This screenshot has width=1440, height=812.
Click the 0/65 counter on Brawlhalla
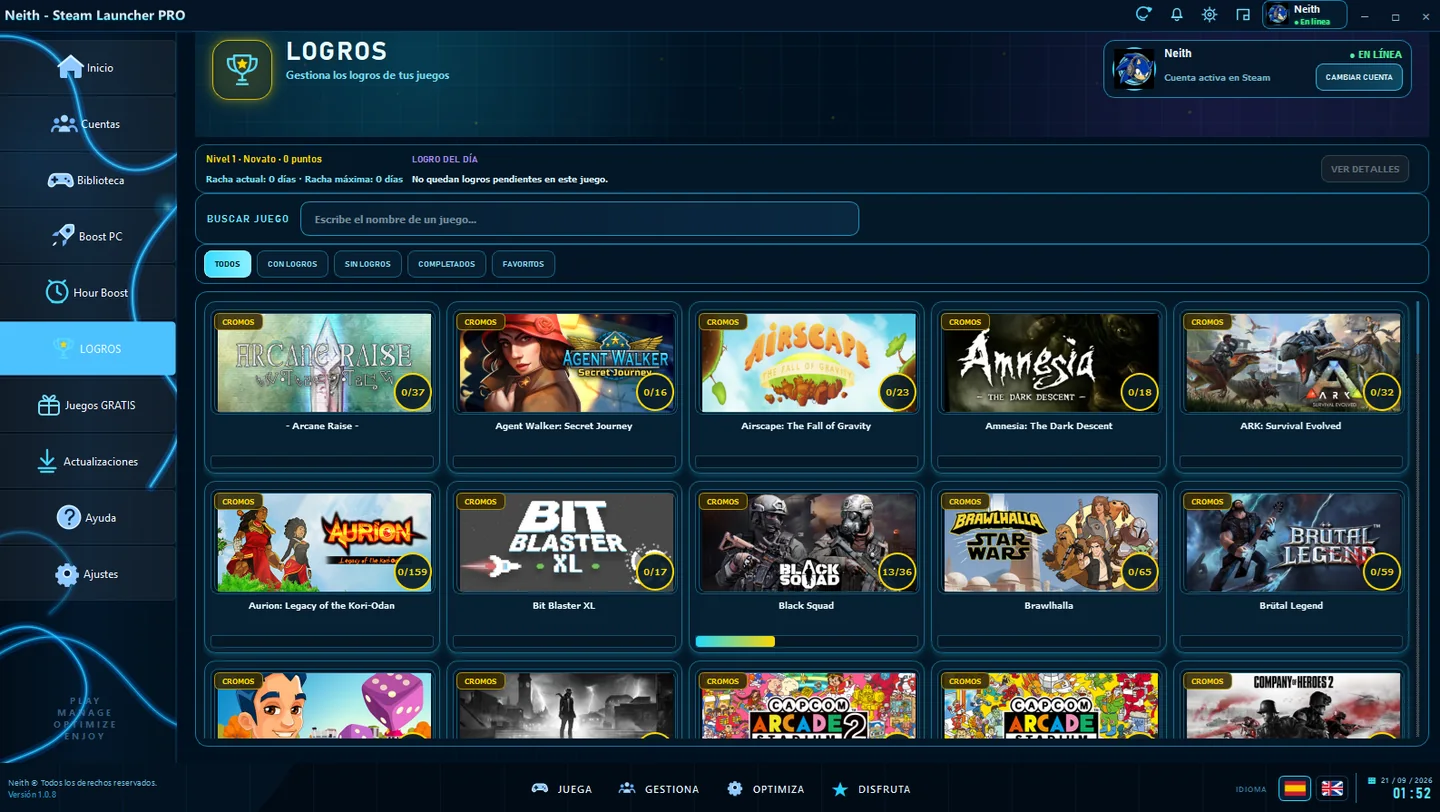pyautogui.click(x=1139, y=572)
